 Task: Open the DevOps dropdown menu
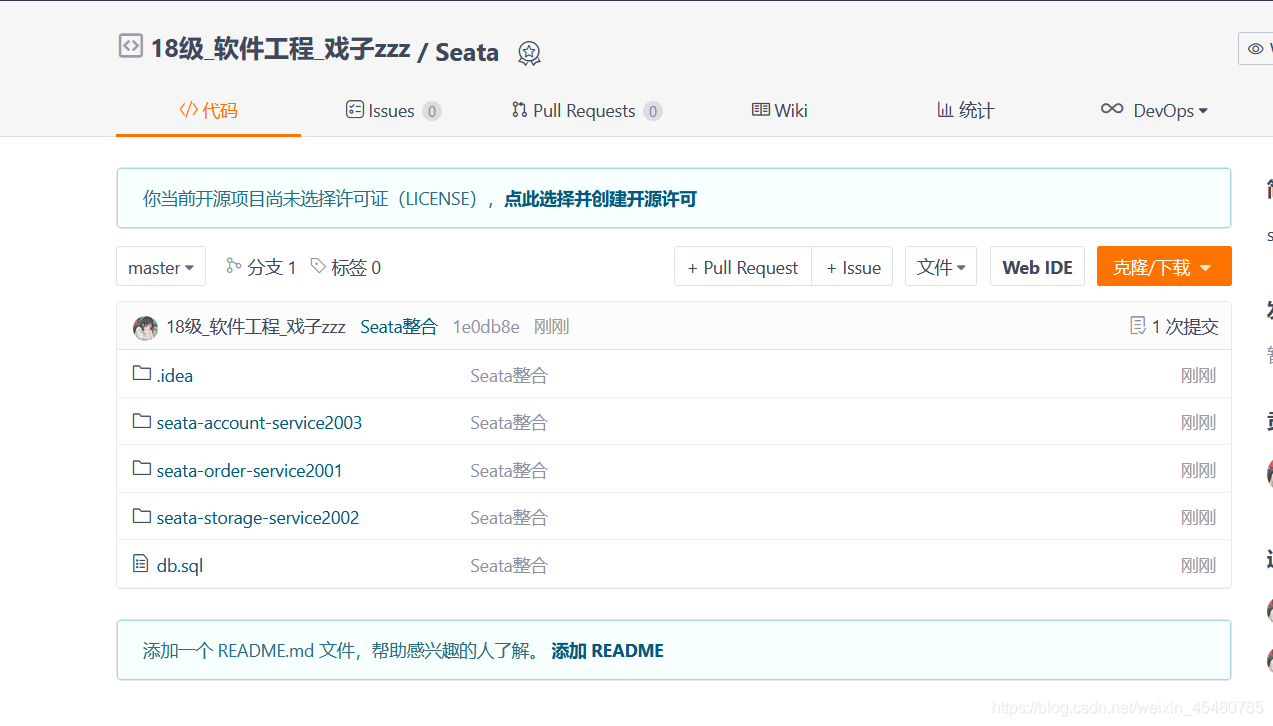tap(1155, 110)
